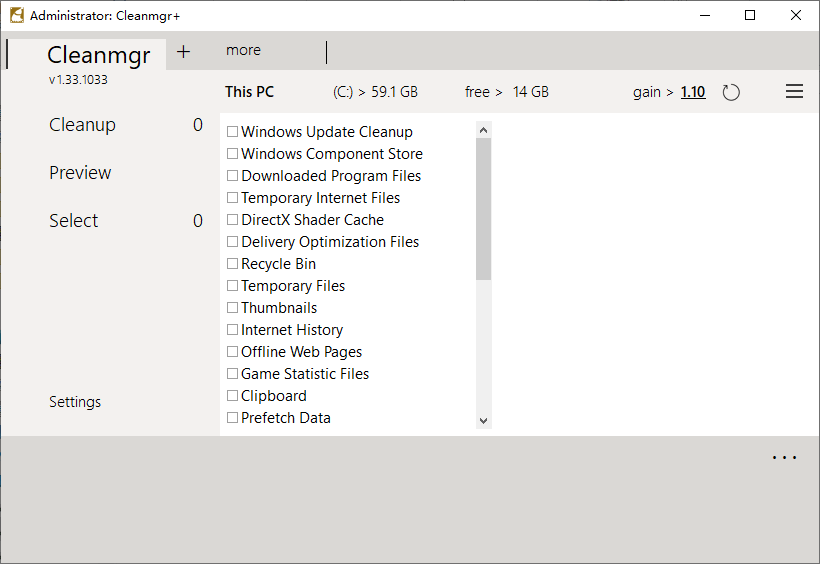Open the hamburger menu icon

[794, 92]
